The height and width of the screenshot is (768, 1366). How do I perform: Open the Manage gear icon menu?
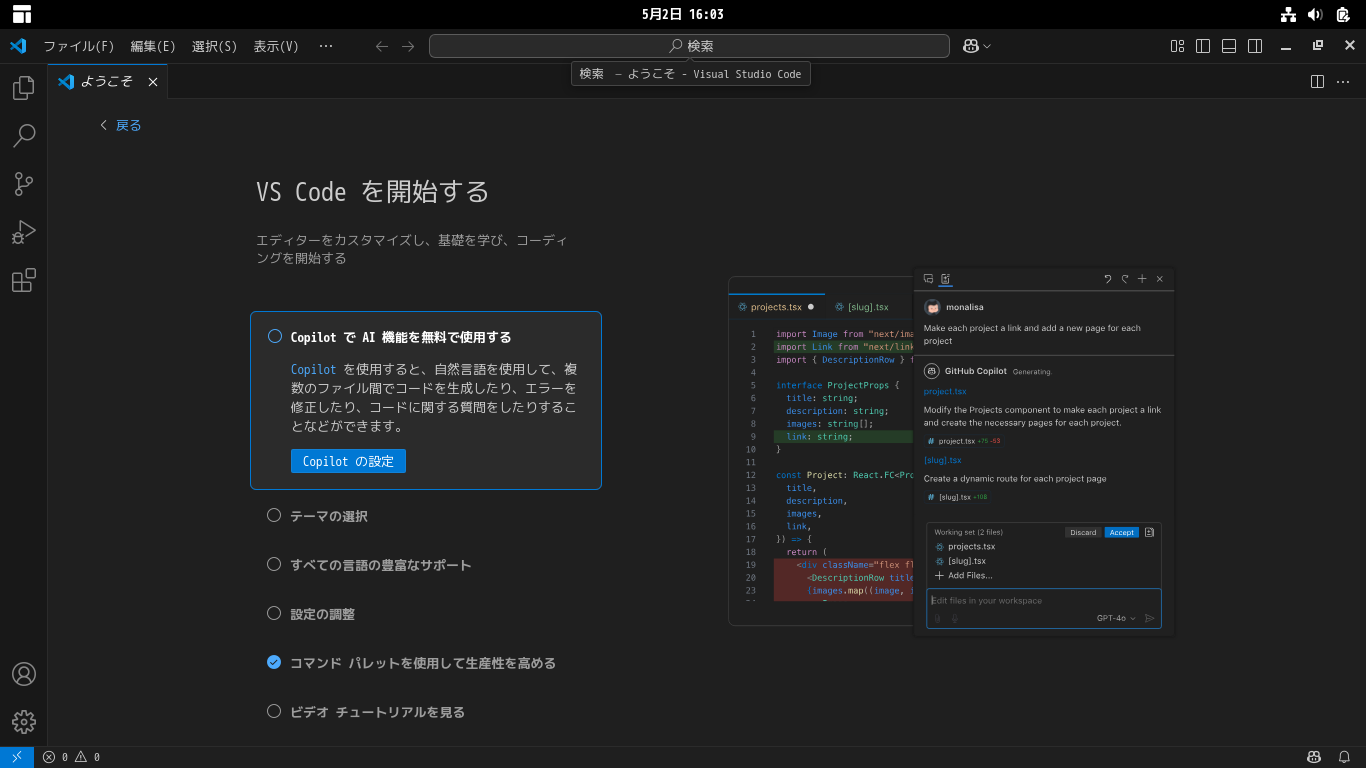pos(23,721)
